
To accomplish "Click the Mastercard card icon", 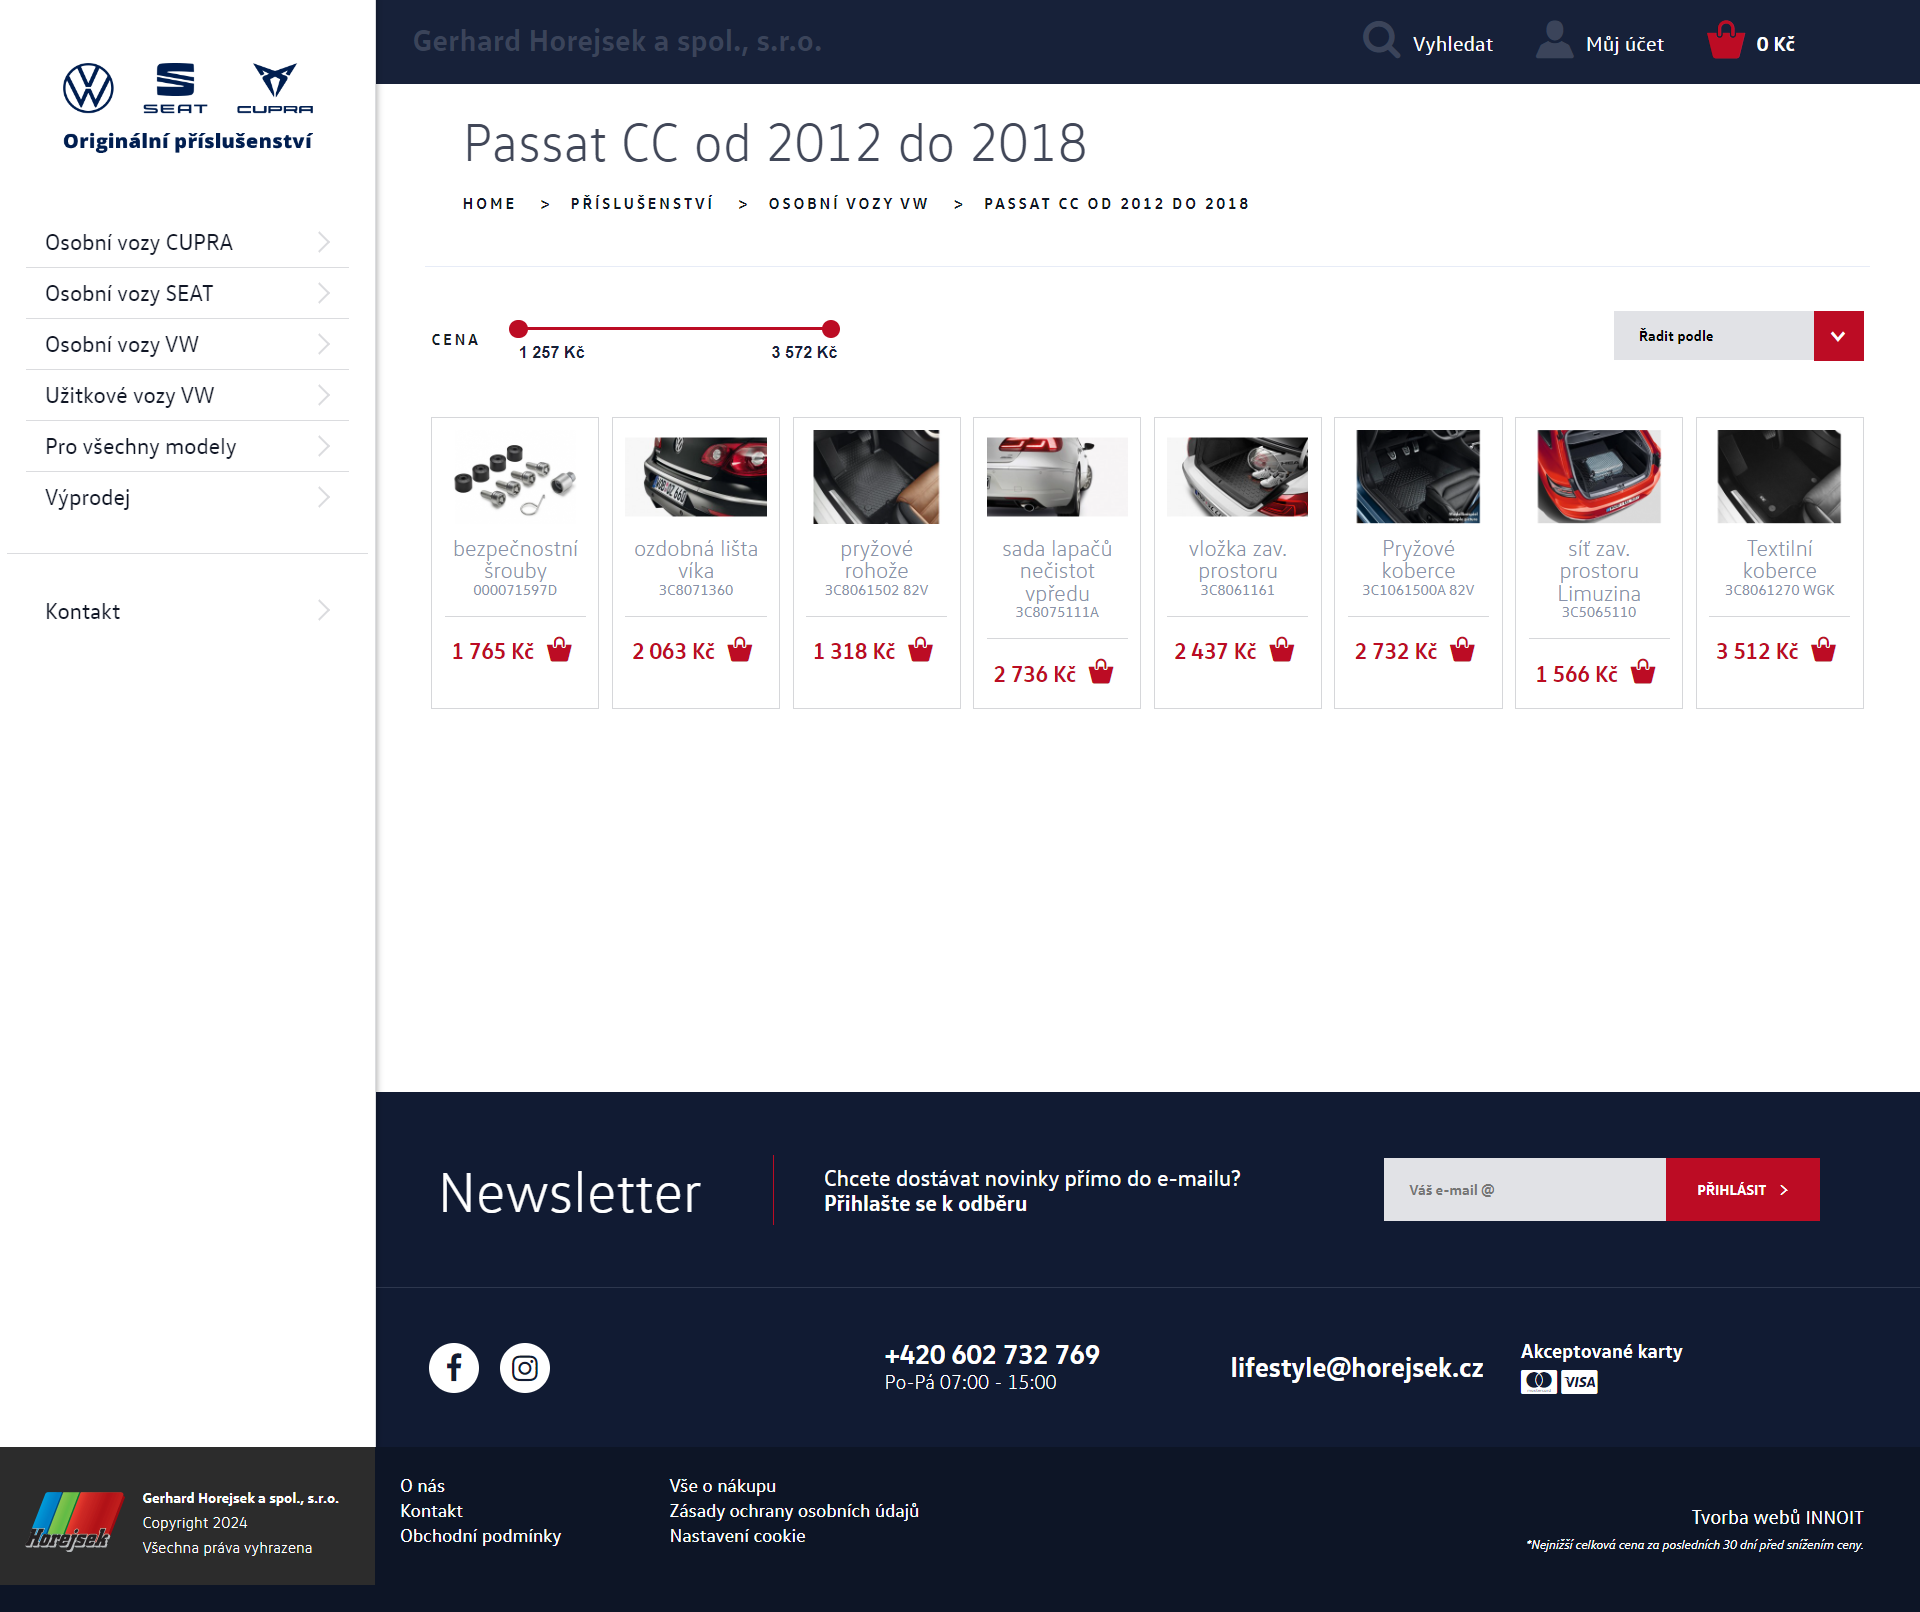I will pos(1539,1382).
